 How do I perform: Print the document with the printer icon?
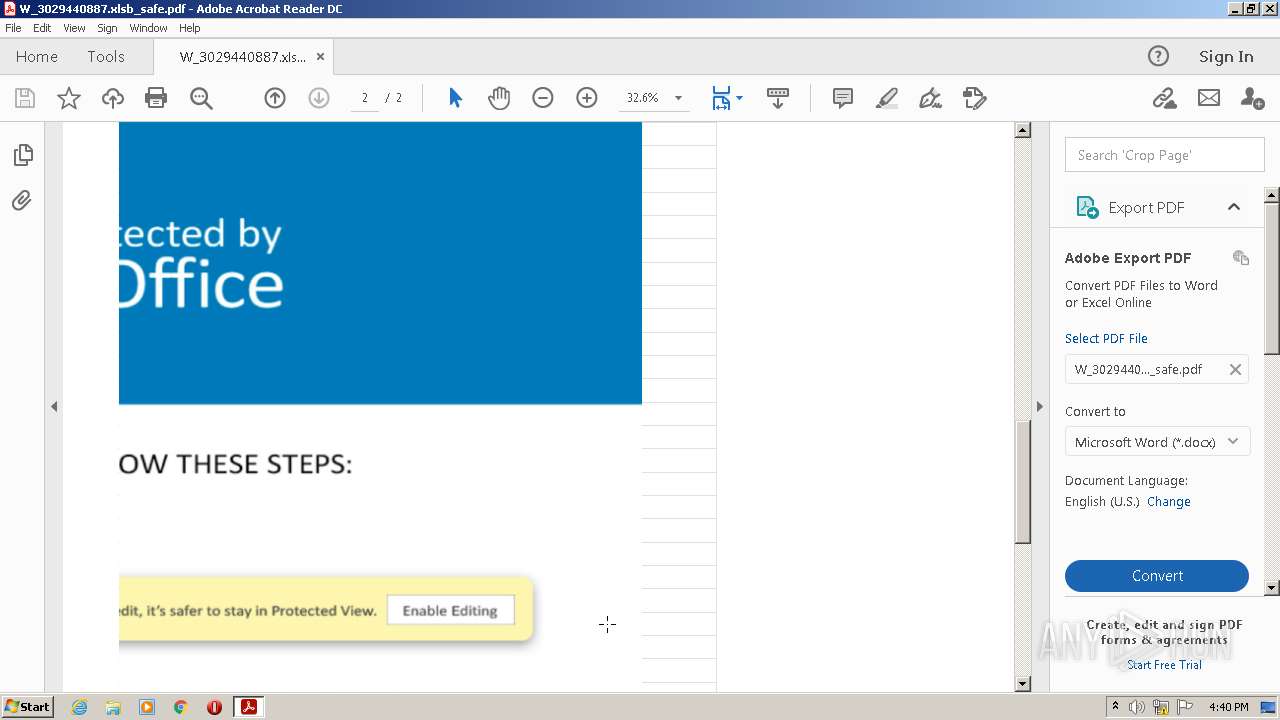156,98
